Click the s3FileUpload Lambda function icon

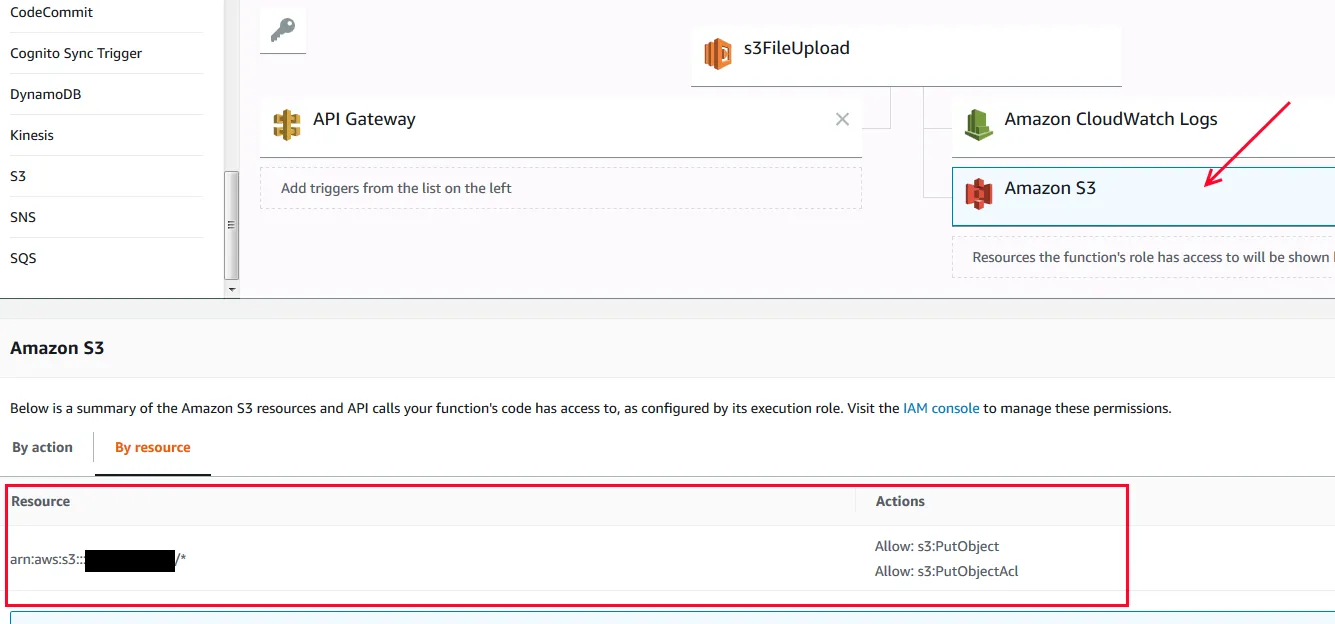click(717, 53)
